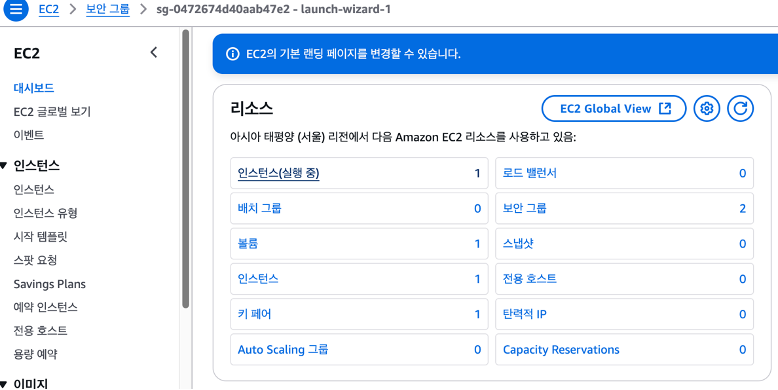778x390 pixels.
Task: Open 인스턴스 under the 인스턴스 section
Action: [34, 190]
